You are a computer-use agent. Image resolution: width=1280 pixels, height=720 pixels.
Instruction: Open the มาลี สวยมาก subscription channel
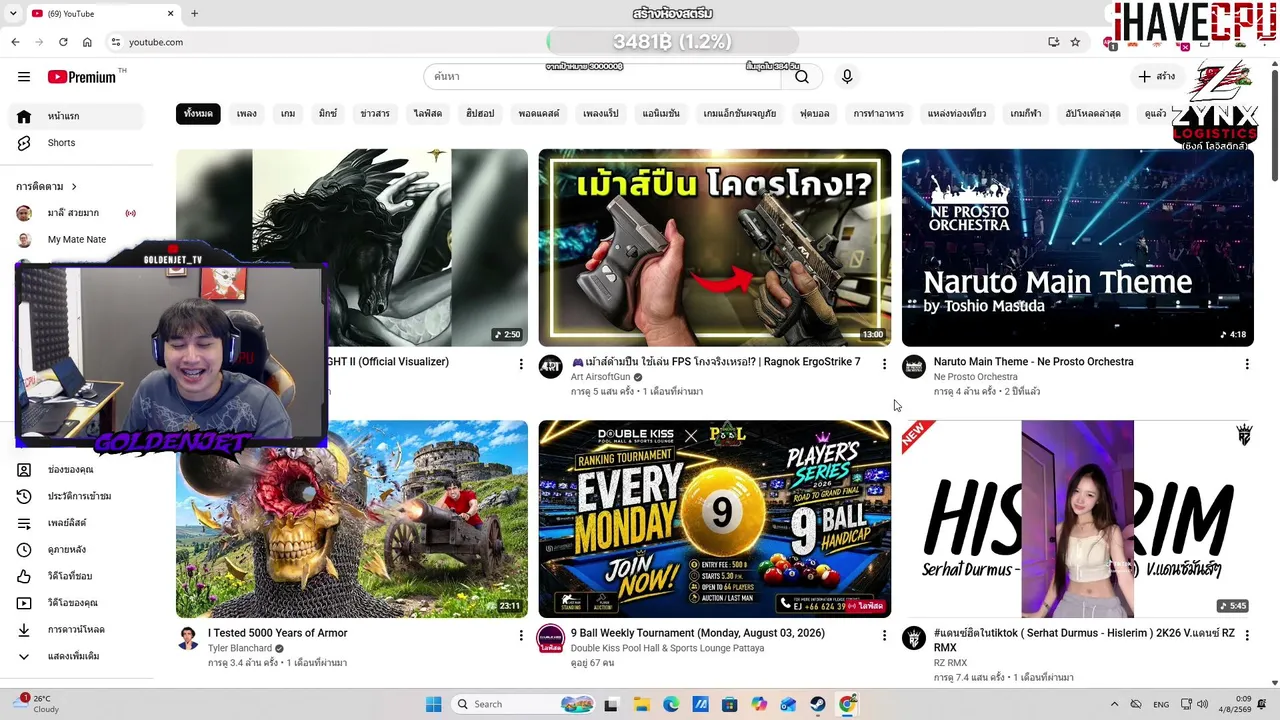coord(76,213)
